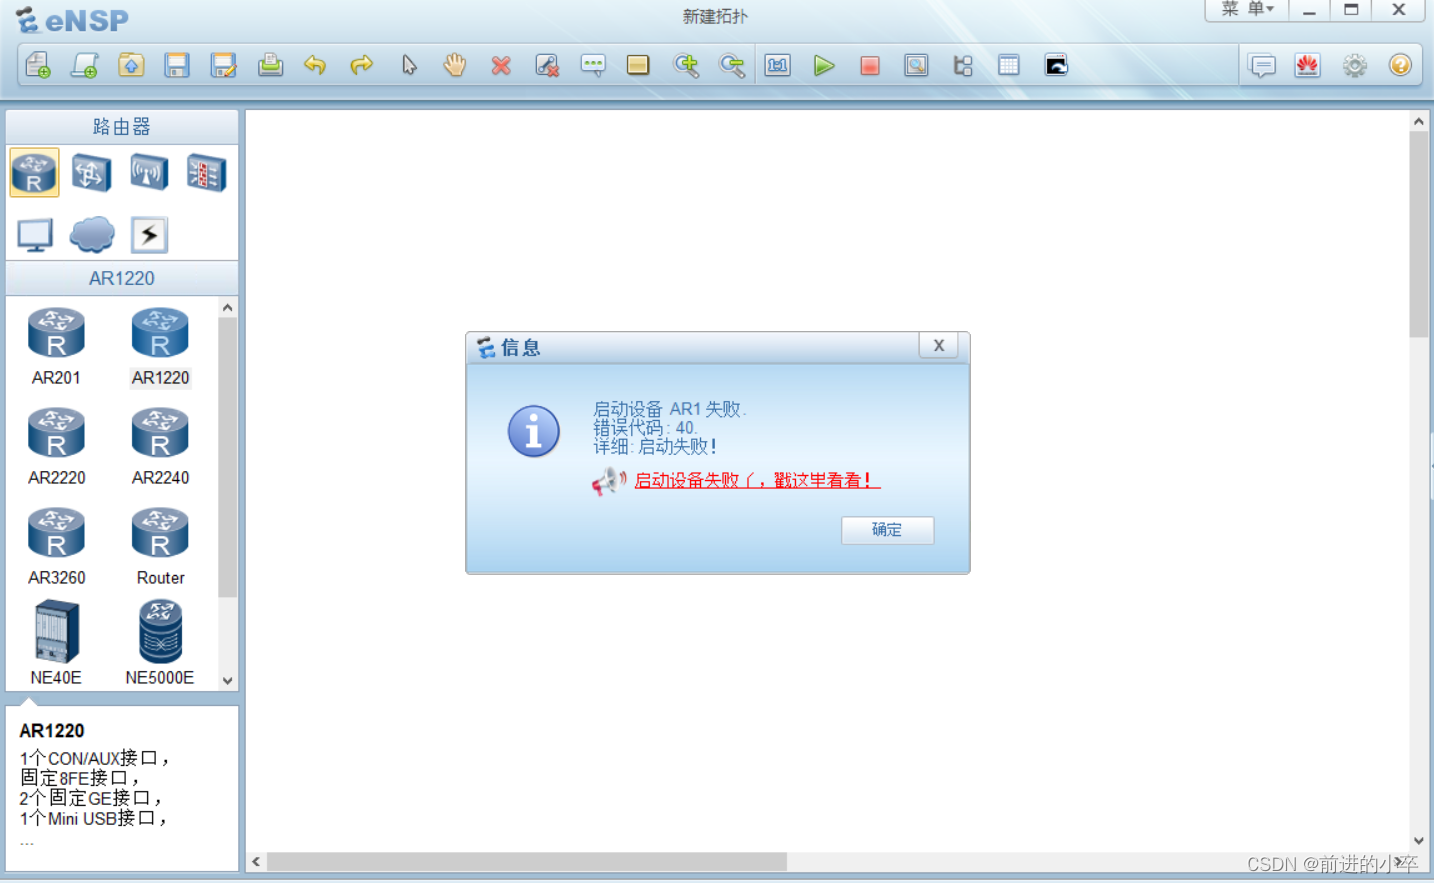Viewport: 1434px width, 883px height.
Task: Pick the AR2220 router device
Action: tap(56, 446)
